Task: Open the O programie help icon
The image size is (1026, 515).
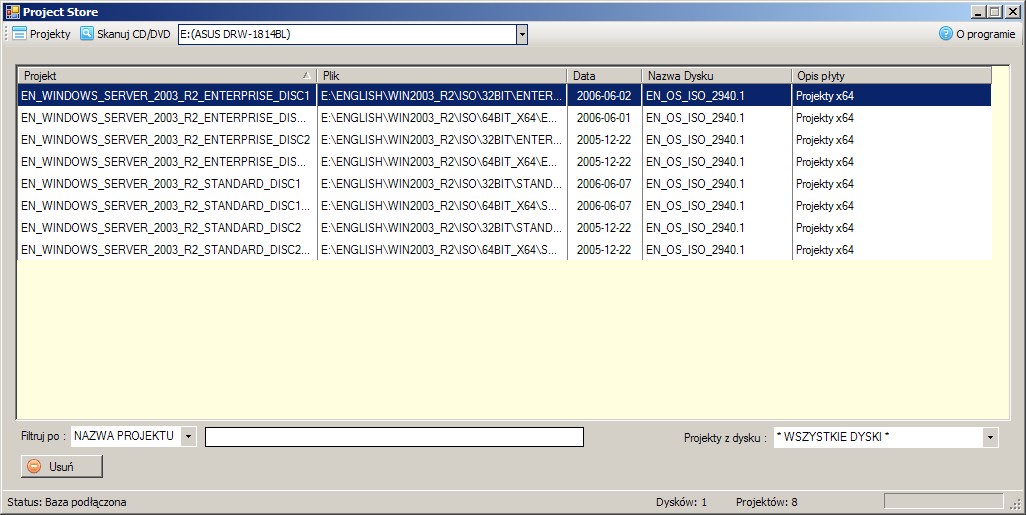Action: click(x=946, y=33)
